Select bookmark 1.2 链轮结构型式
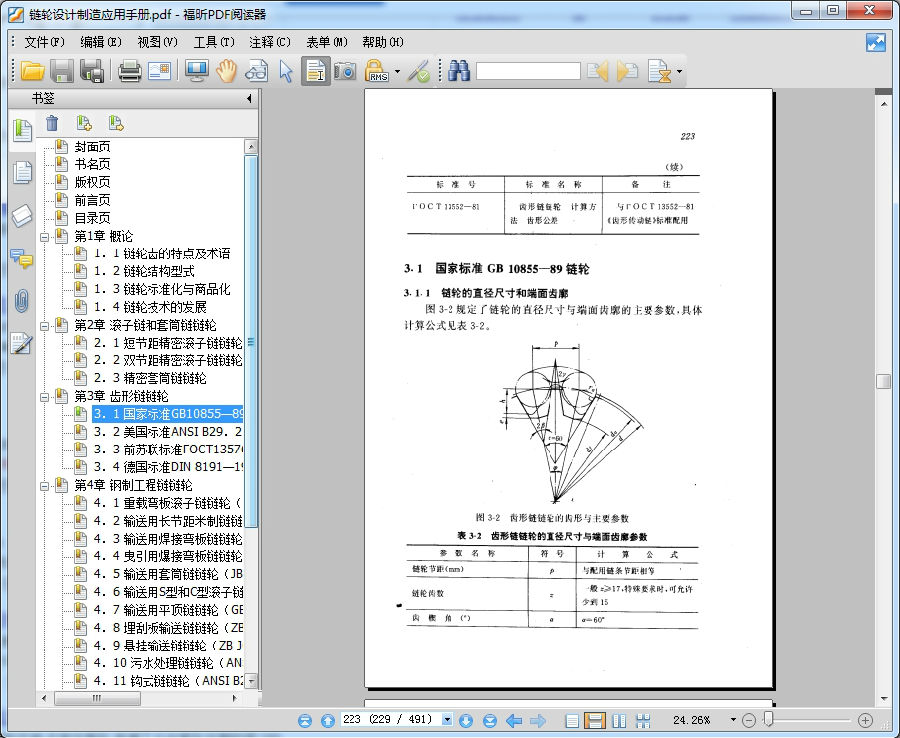 point(144,271)
